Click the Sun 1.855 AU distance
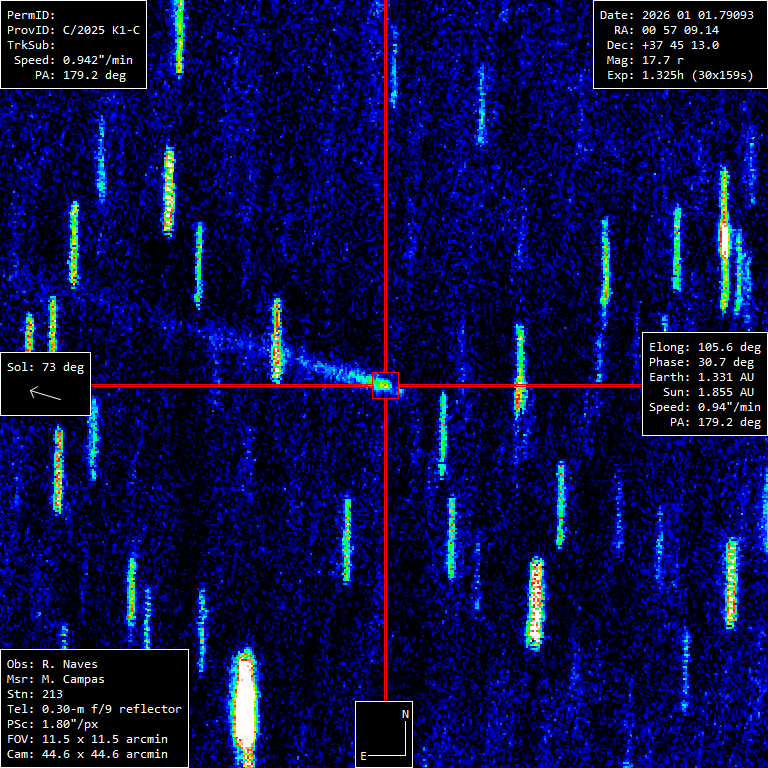Screen dimensions: 768x768 712,393
